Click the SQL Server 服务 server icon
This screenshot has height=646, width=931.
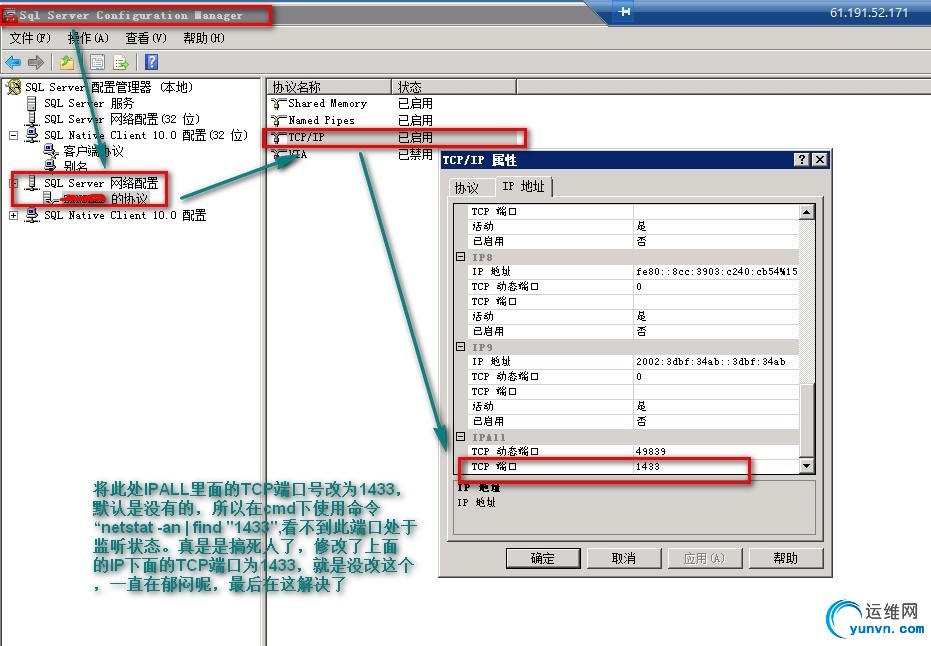(32, 103)
